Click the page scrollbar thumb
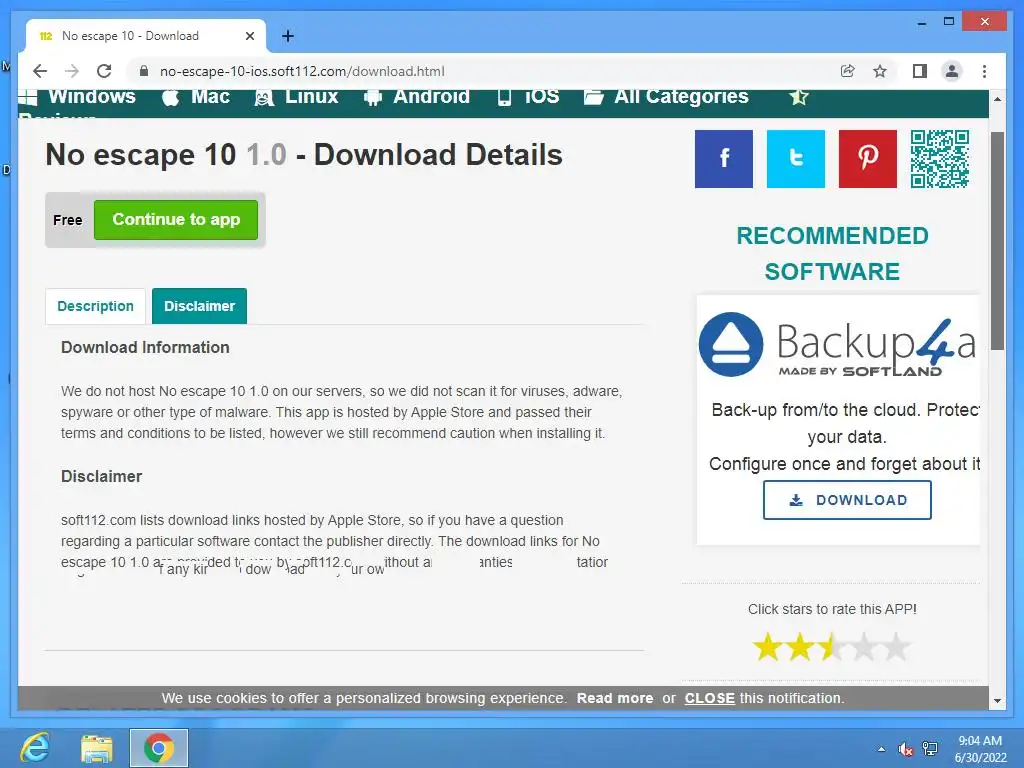Screen dimensions: 1024x768 click(x=997, y=241)
